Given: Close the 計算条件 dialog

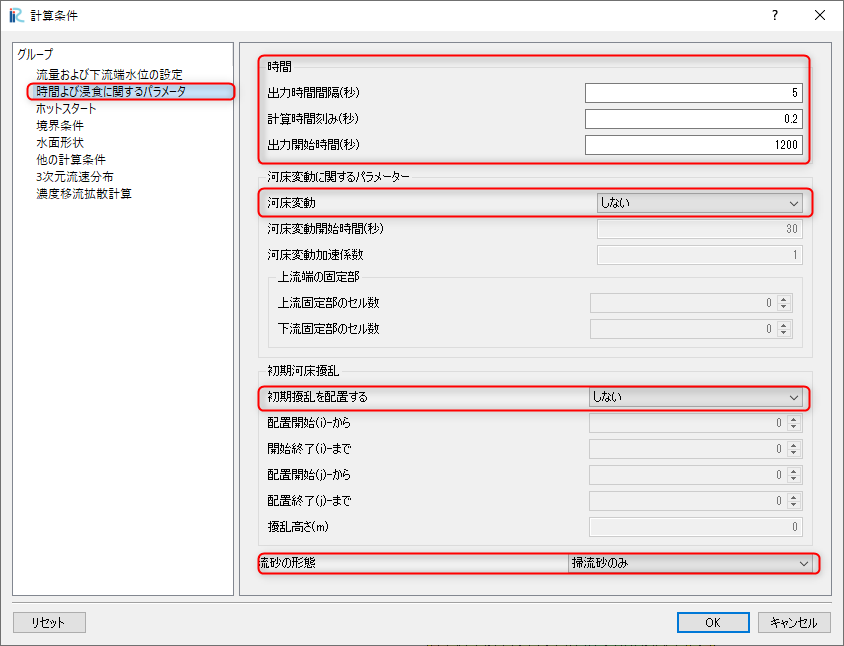Looking at the screenshot, I should click(x=819, y=15).
